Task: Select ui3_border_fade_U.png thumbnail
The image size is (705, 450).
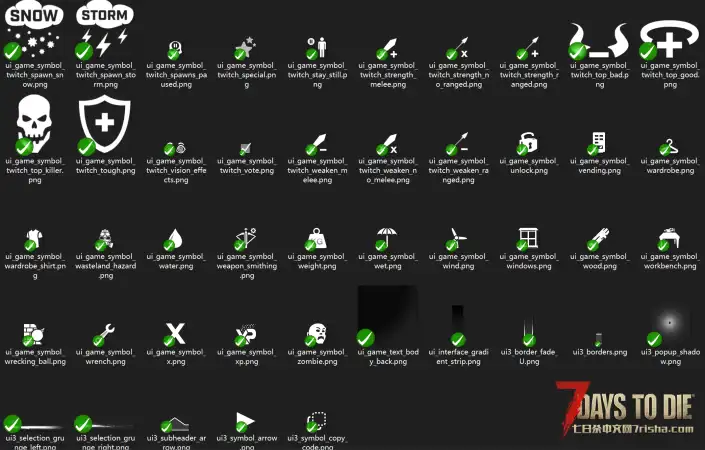Action: [x=529, y=333]
